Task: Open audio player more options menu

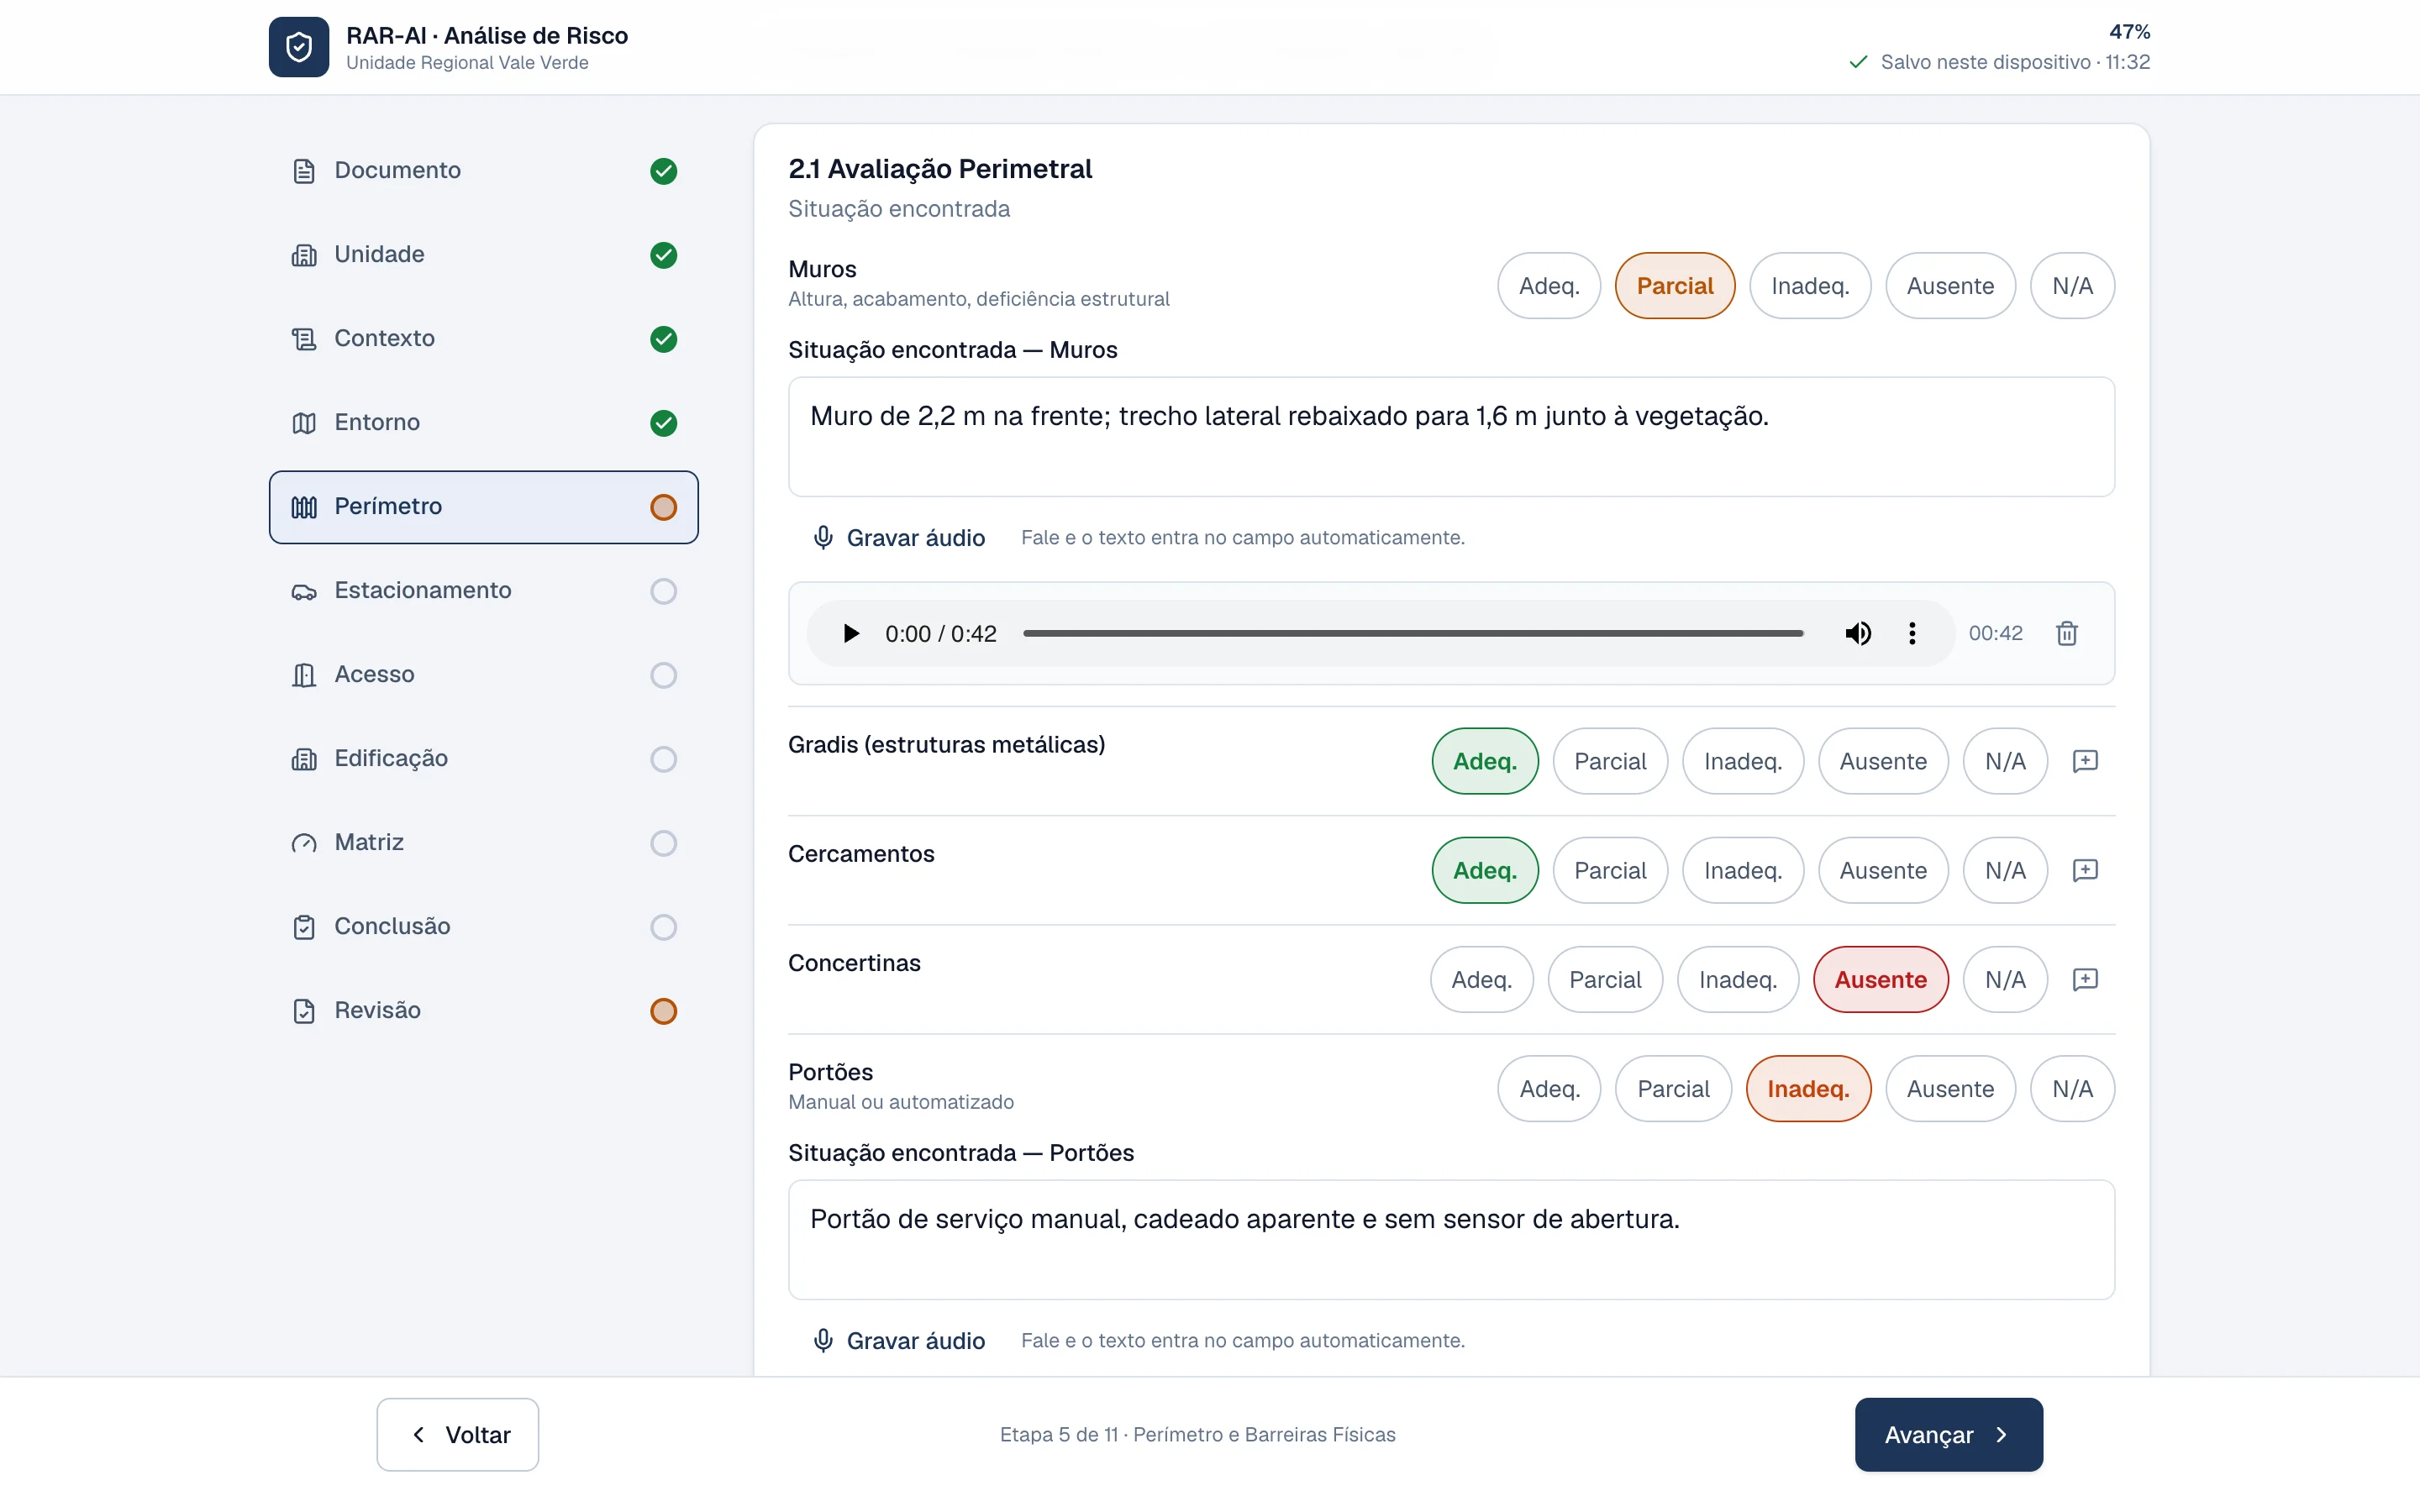Action: tap(1912, 633)
